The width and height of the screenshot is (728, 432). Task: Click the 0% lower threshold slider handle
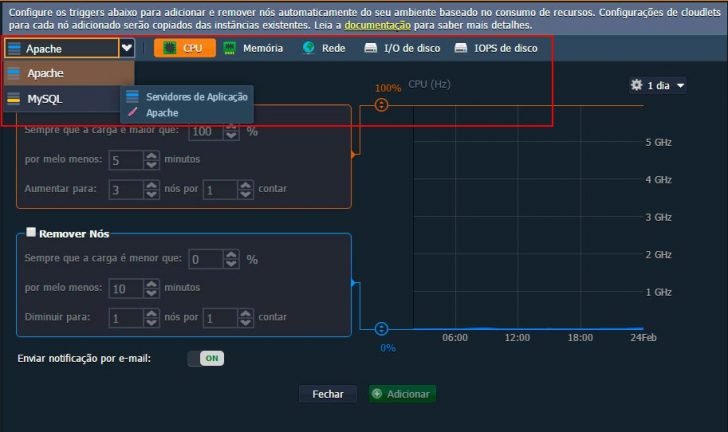tap(381, 329)
